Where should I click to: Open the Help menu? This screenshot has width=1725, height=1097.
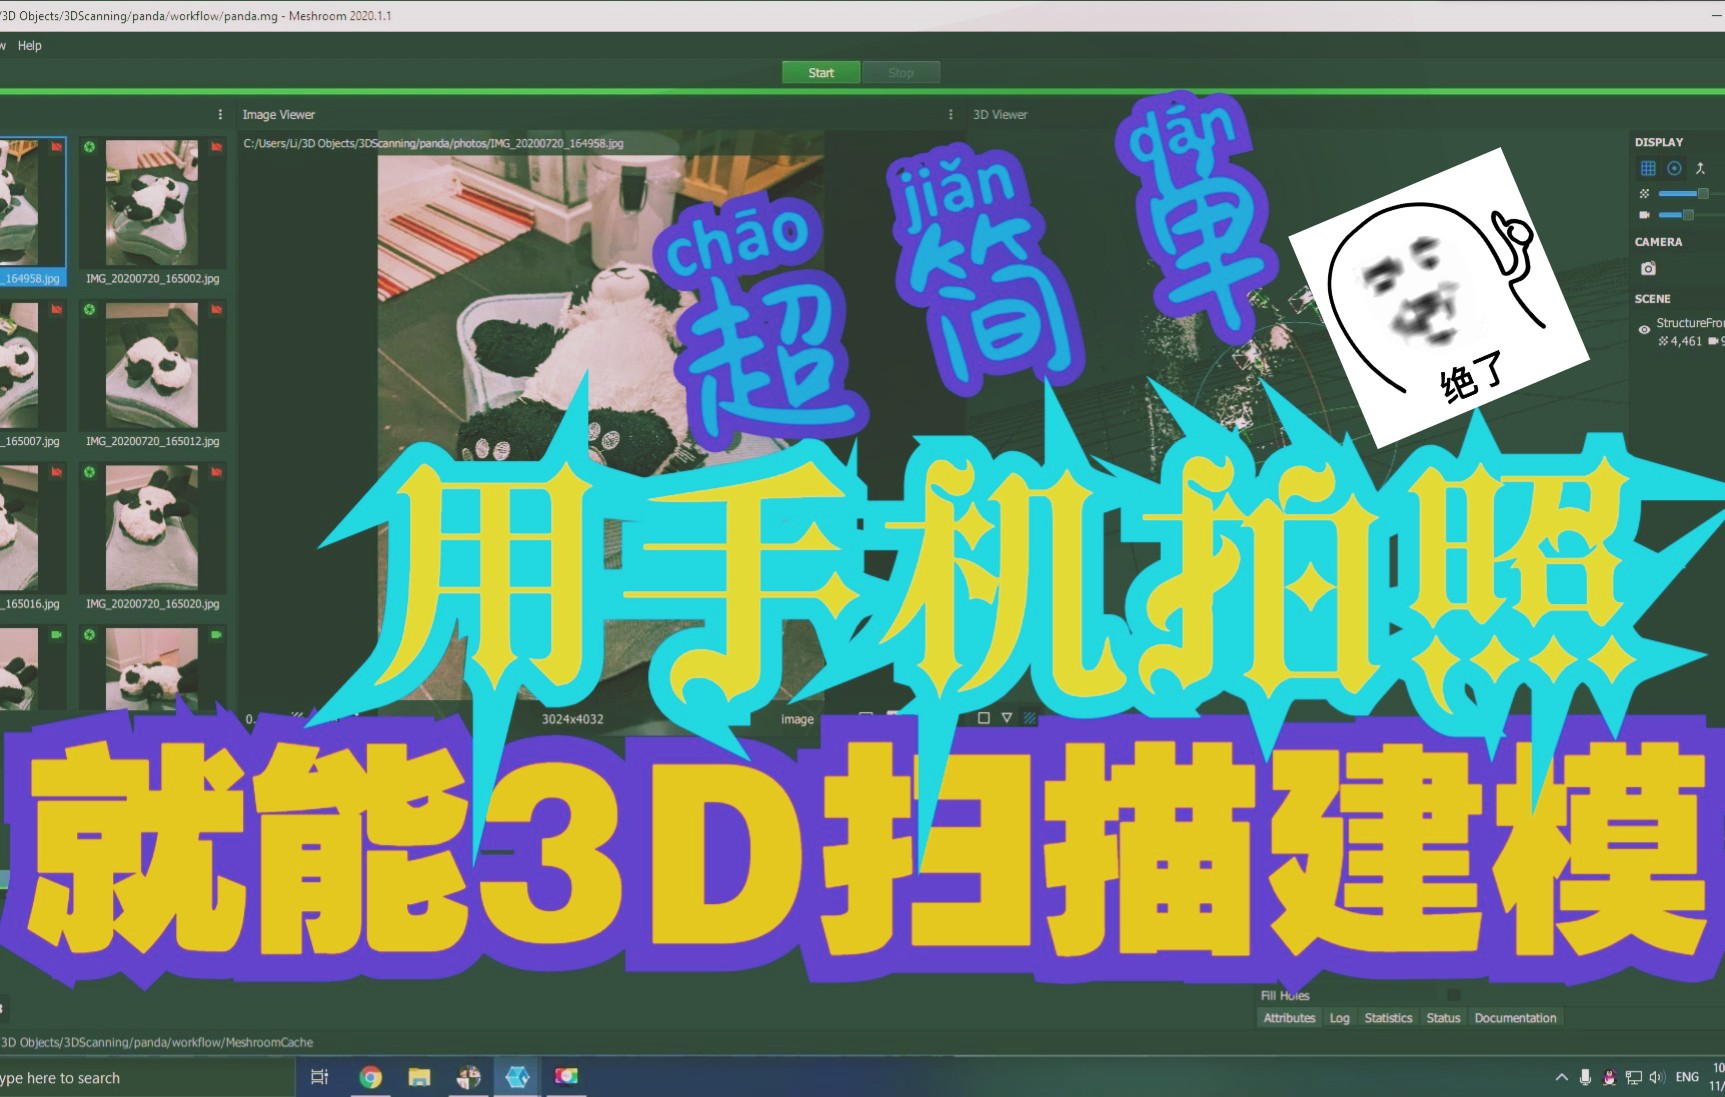click(29, 45)
